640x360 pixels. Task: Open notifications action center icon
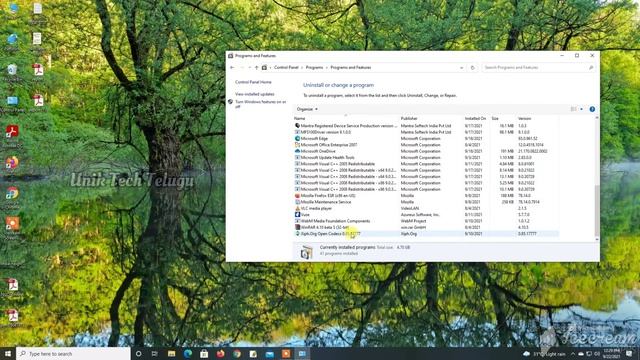(629, 353)
